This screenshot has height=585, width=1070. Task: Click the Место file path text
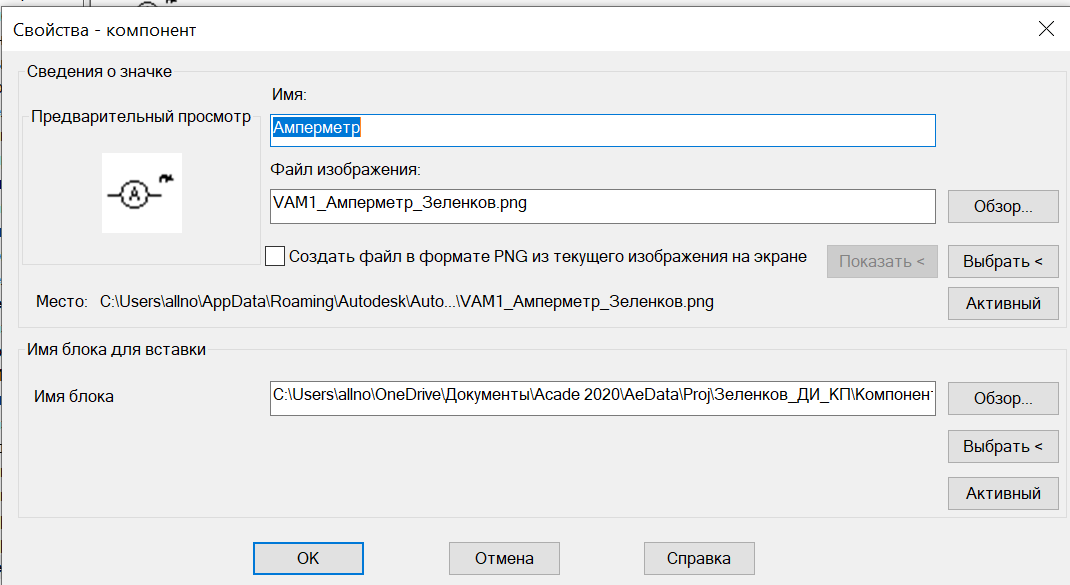pyautogui.click(x=407, y=302)
